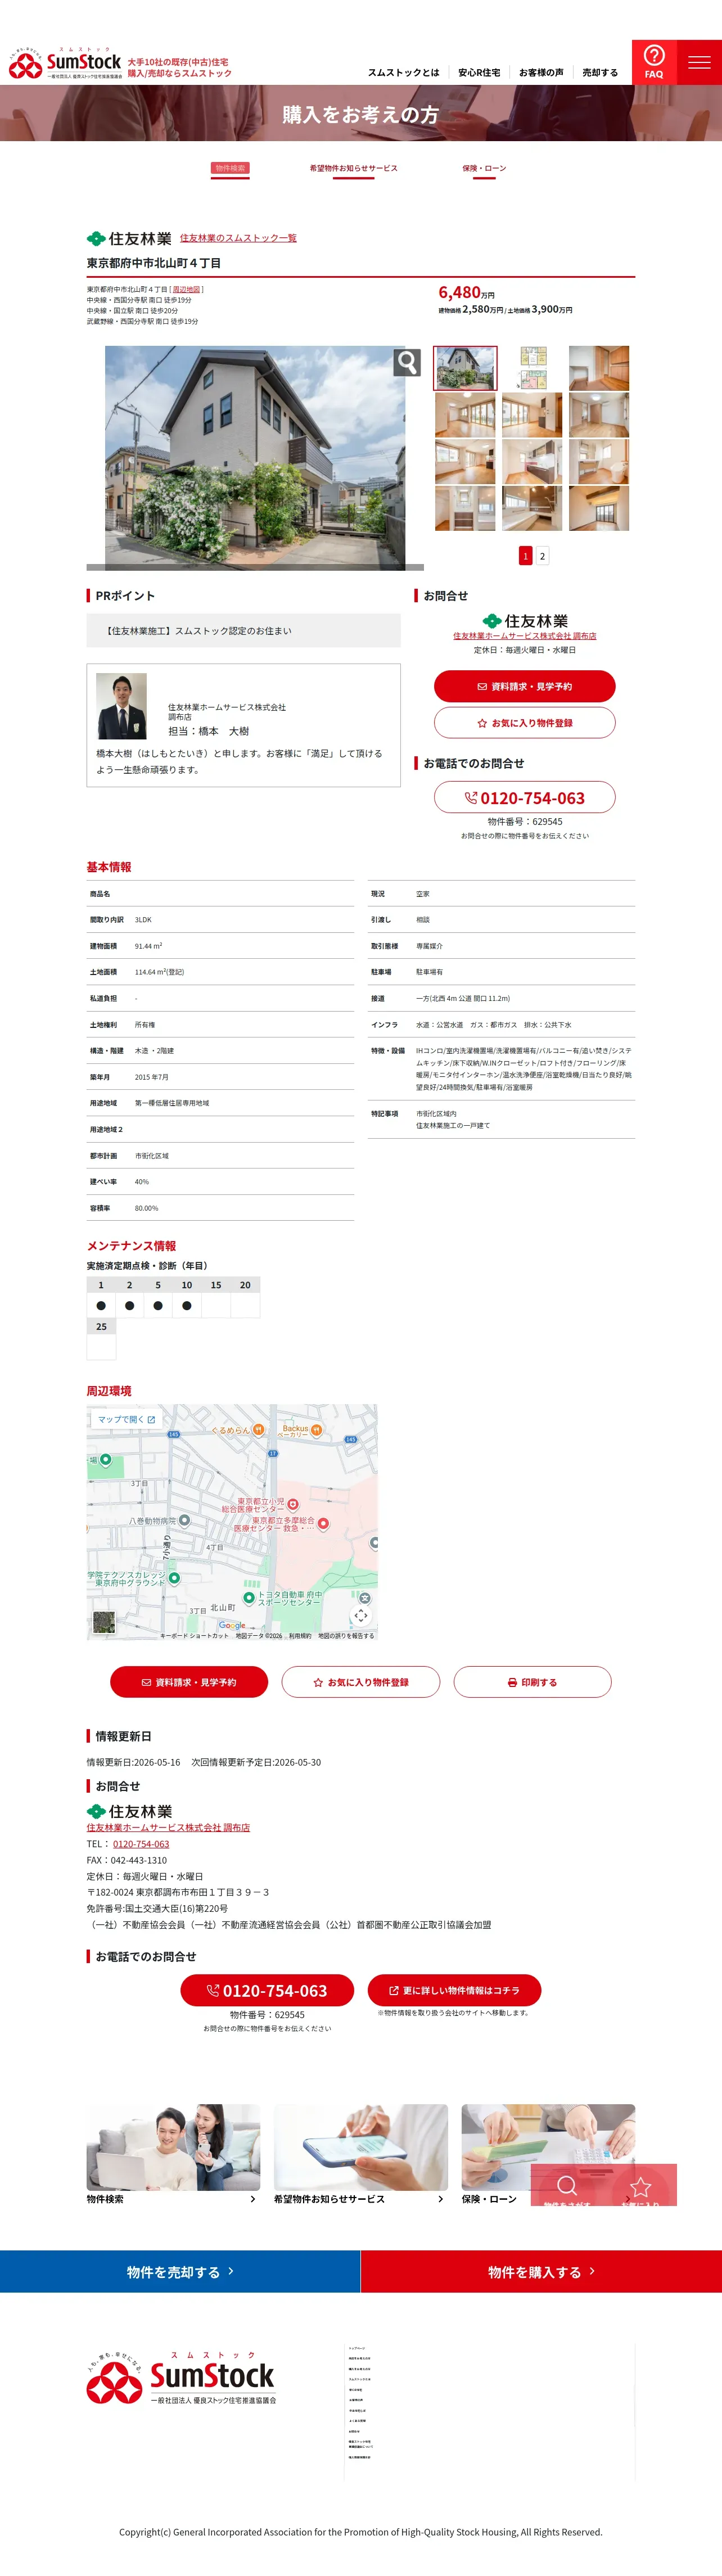The width and height of the screenshot is (722, 2576).
Task: Enlarge the main house photo with the magnifier
Action: coord(407,361)
